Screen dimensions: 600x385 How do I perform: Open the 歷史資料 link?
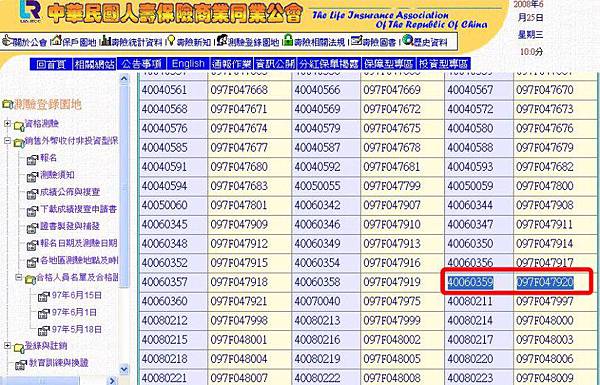pyautogui.click(x=430, y=42)
